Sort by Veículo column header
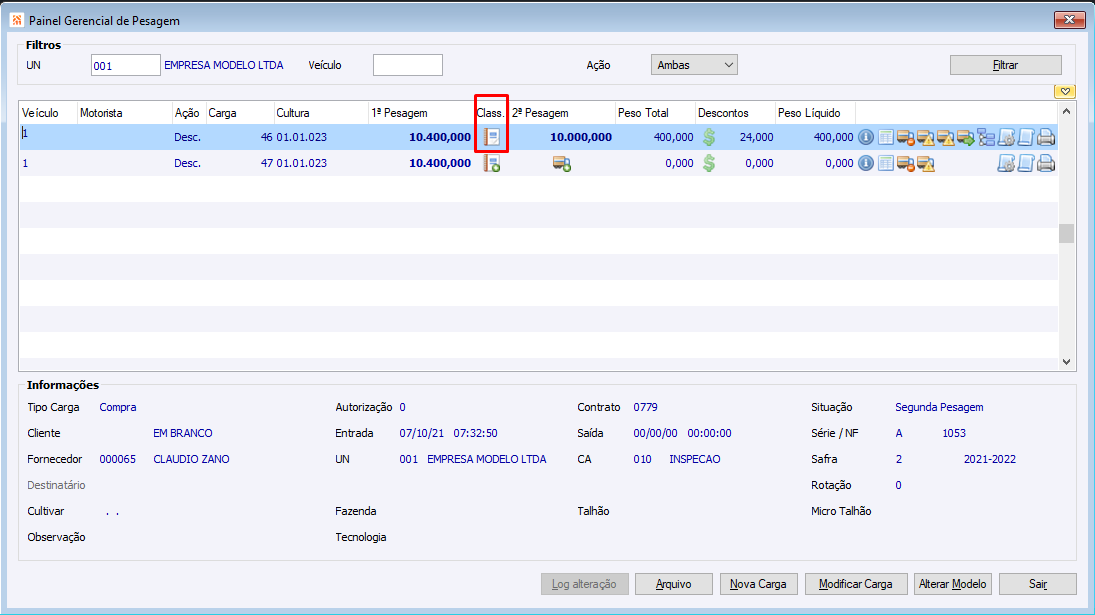1095x615 pixels. (x=48, y=113)
